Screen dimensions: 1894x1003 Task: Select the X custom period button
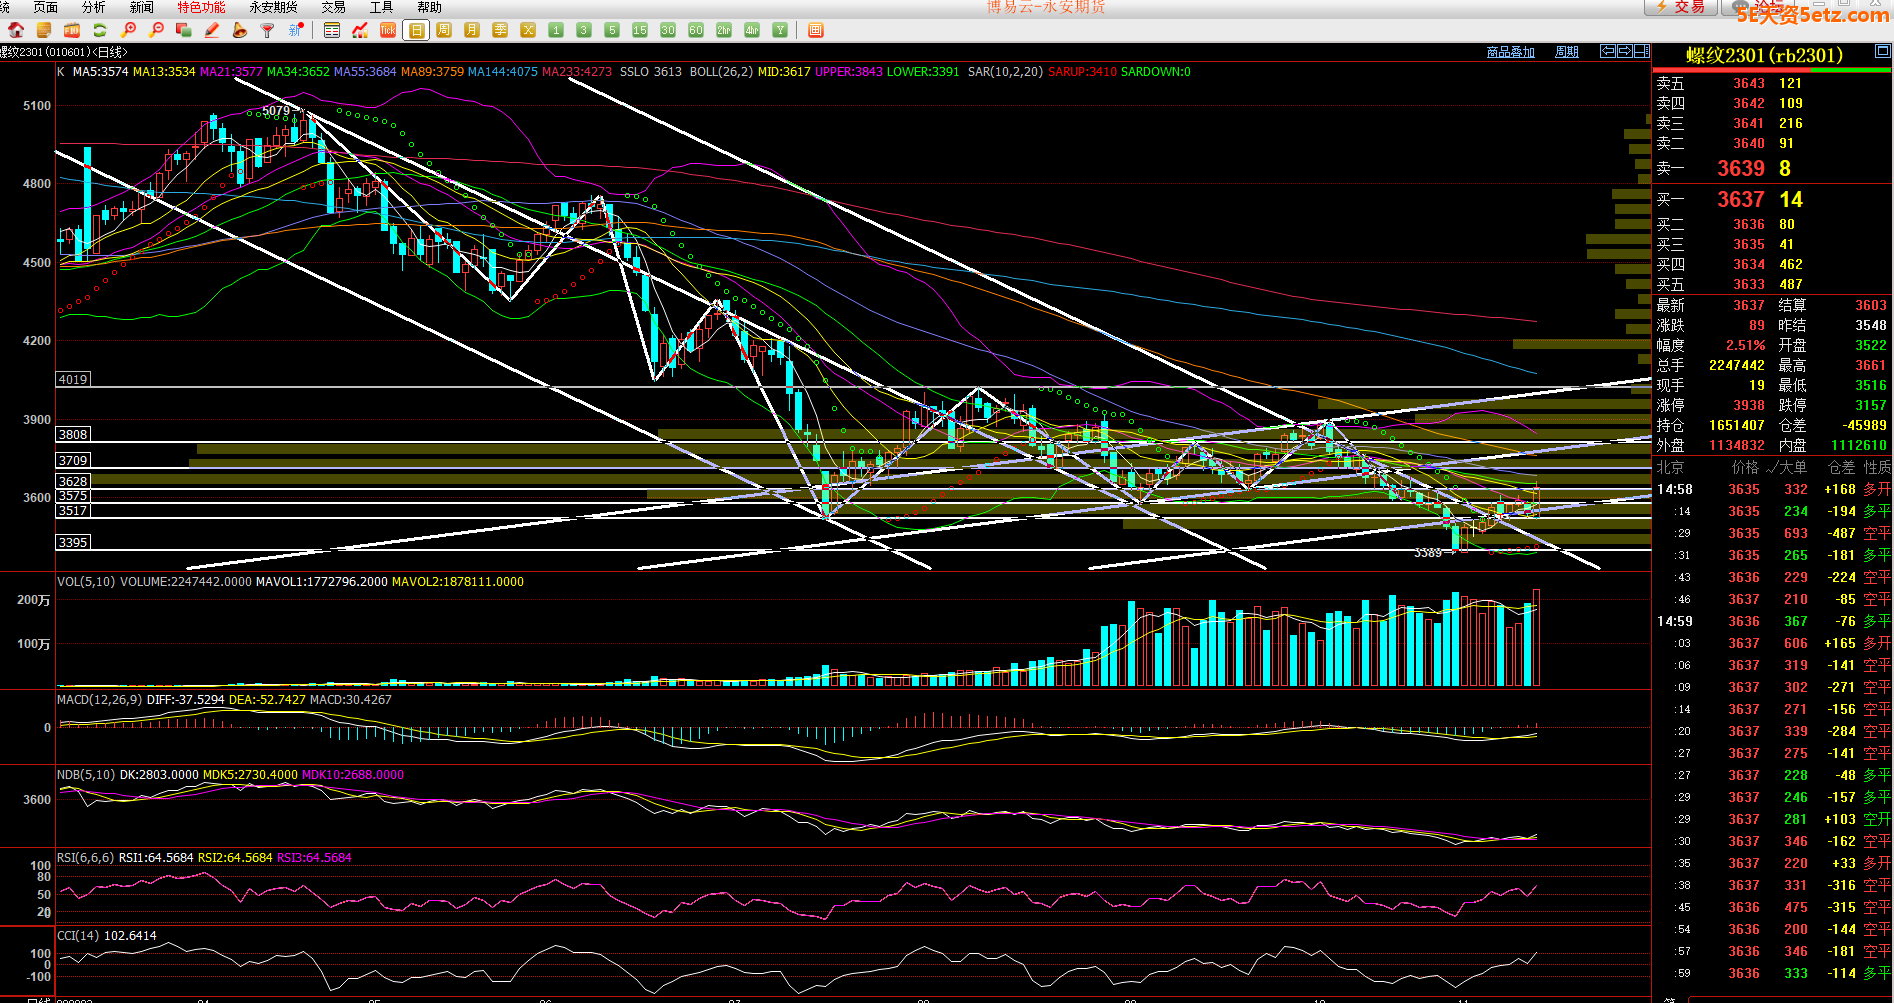(x=528, y=30)
